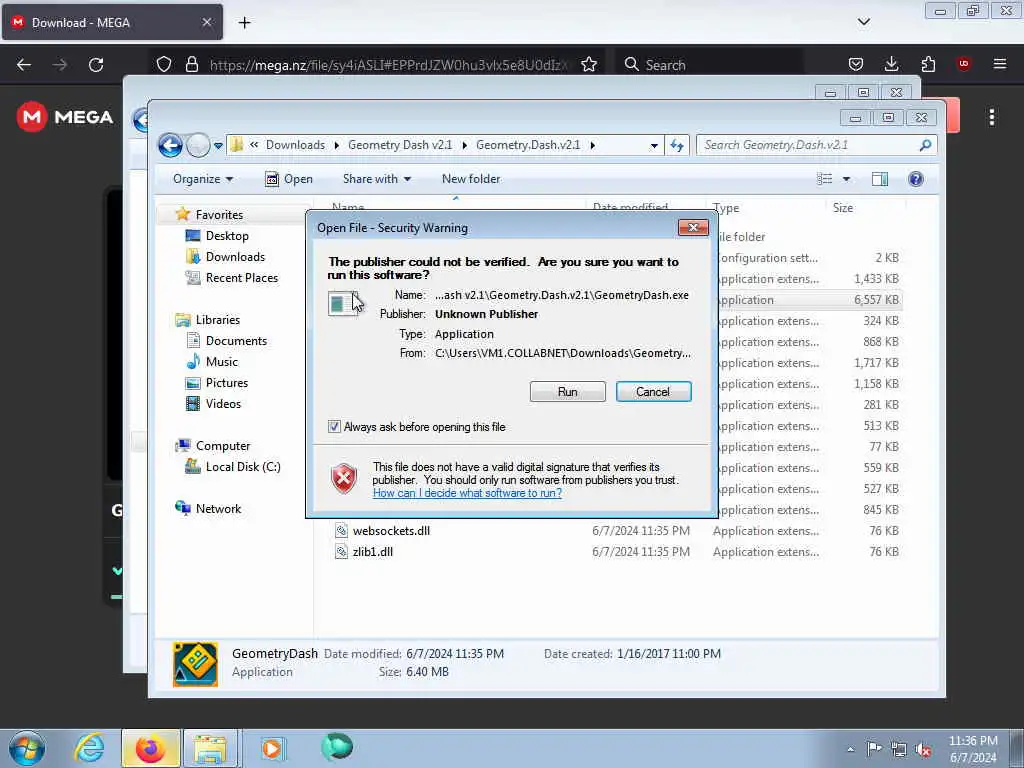This screenshot has width=1024, height=768.
Task: Click the Explorer forward arrow button
Action: pyautogui.click(x=198, y=145)
